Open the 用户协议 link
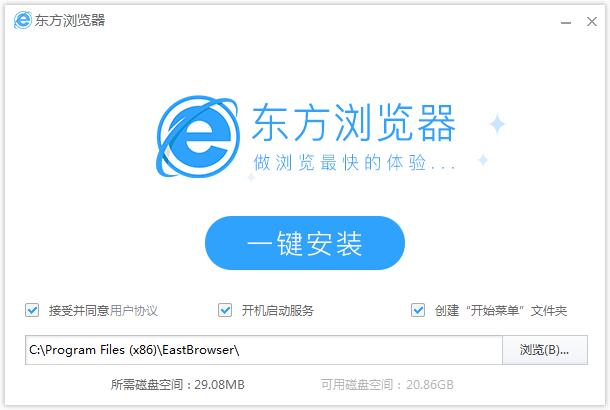Image resolution: width=610 pixels, height=410 pixels. coord(134,311)
